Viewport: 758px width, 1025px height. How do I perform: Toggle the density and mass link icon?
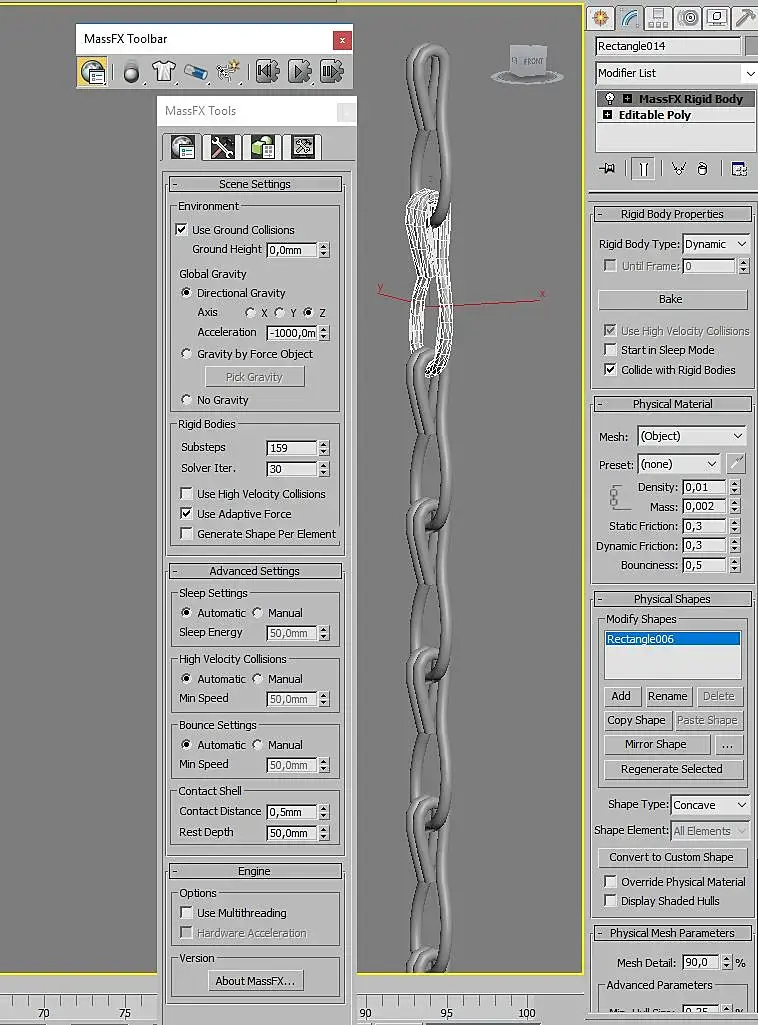tap(615, 497)
